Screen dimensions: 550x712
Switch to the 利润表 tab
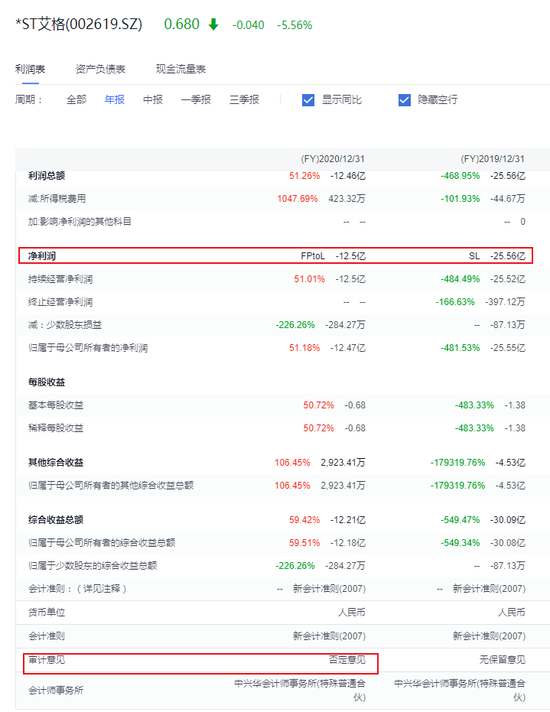click(30, 69)
